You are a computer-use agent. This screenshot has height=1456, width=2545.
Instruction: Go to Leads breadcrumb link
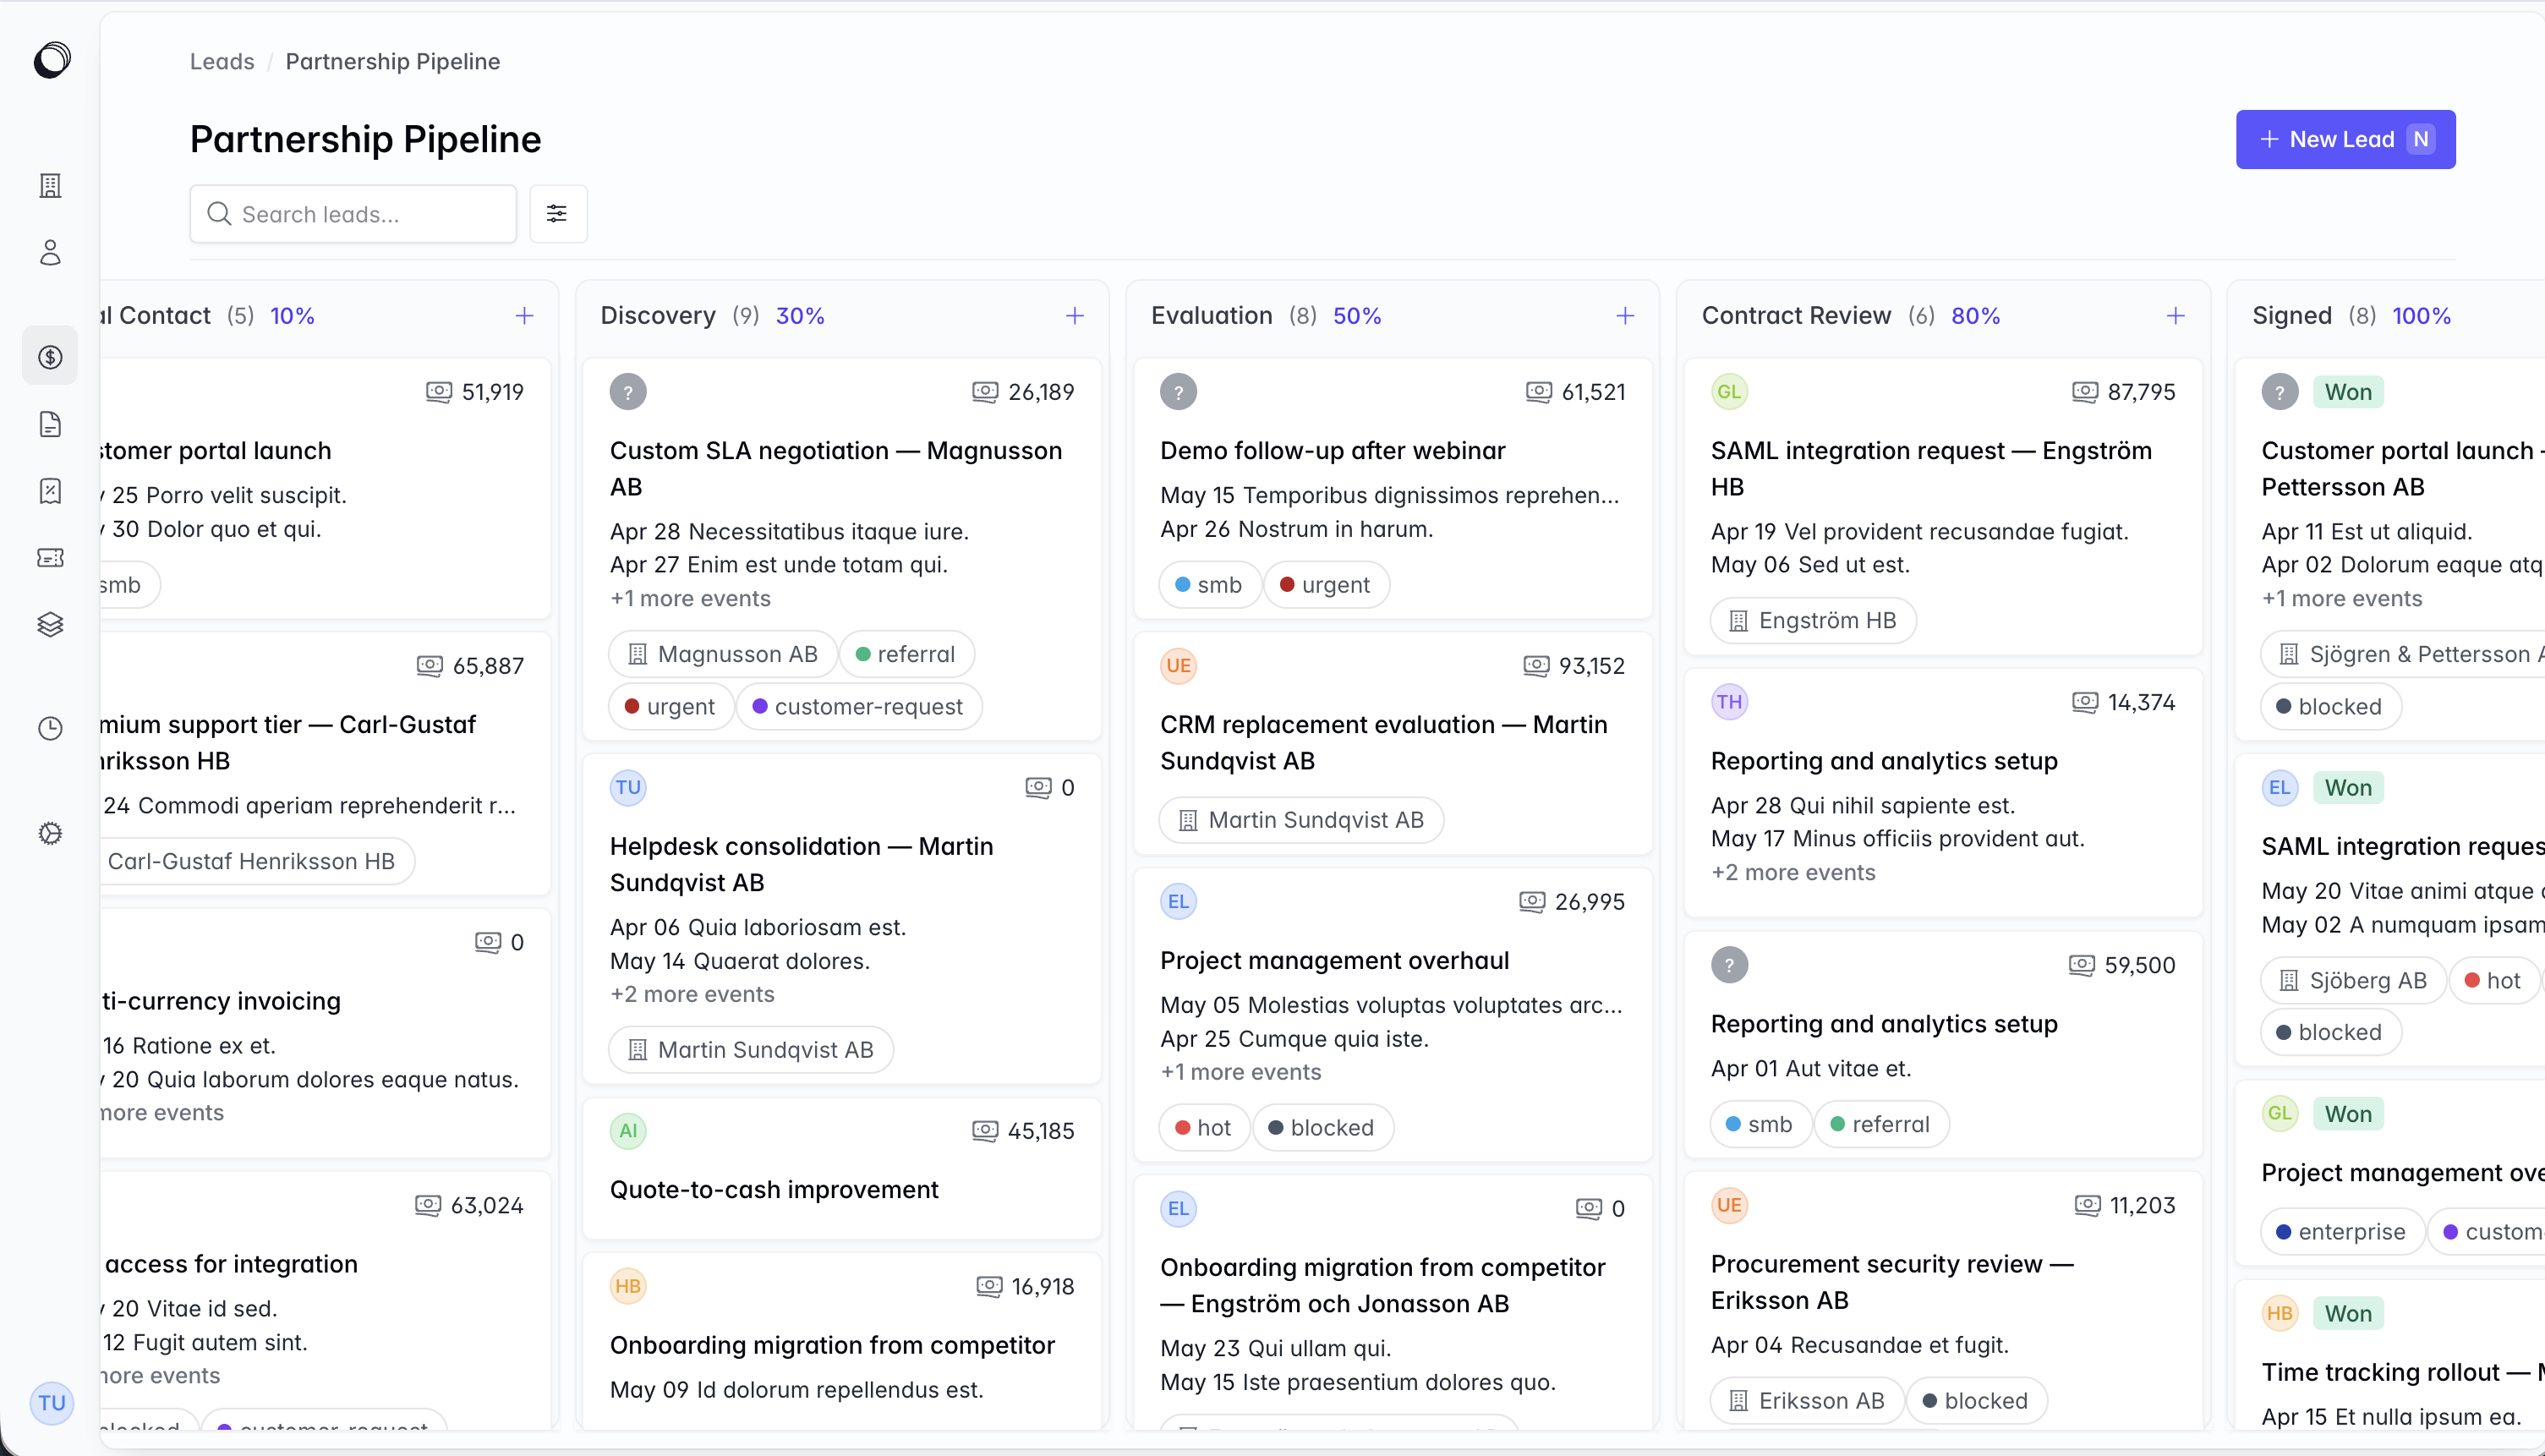[222, 61]
